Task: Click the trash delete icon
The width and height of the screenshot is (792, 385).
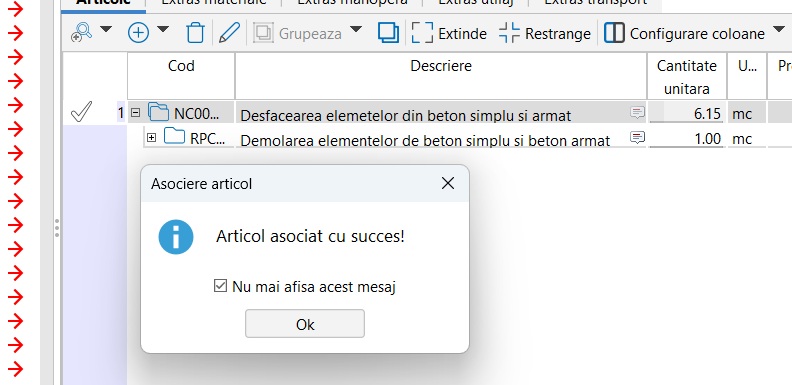Action: coord(195,33)
